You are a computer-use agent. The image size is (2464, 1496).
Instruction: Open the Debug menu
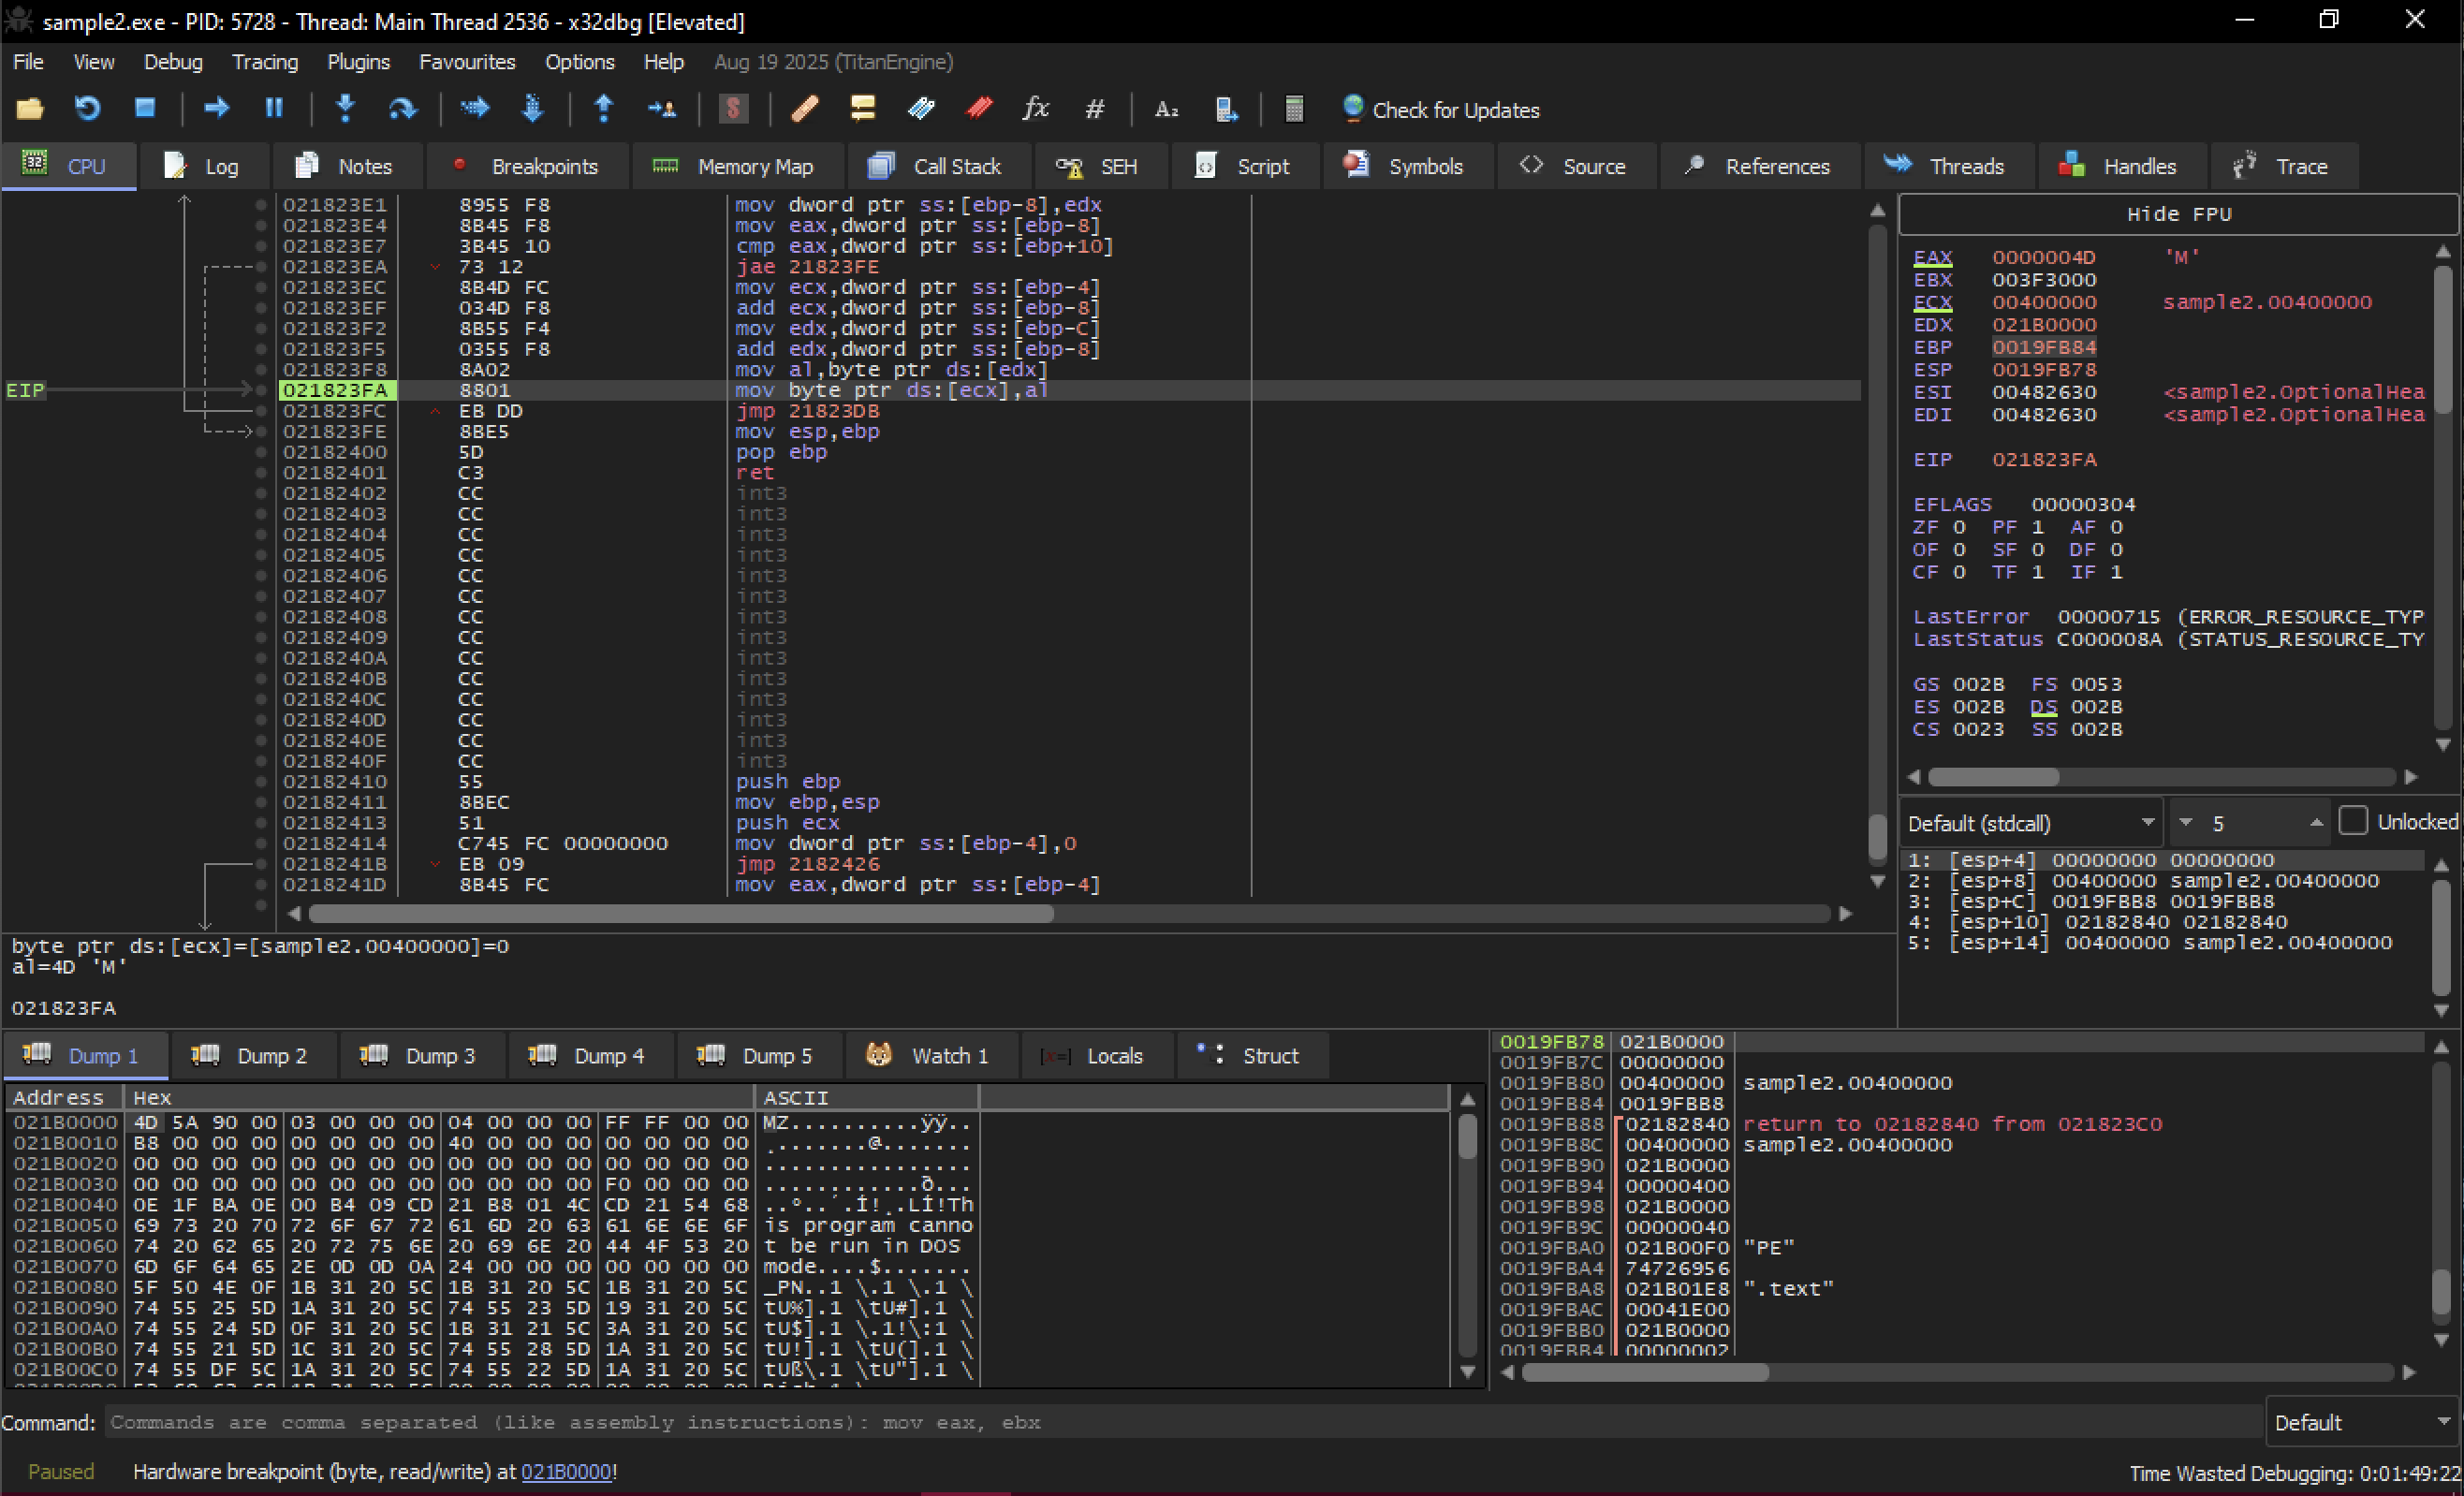tap(173, 62)
